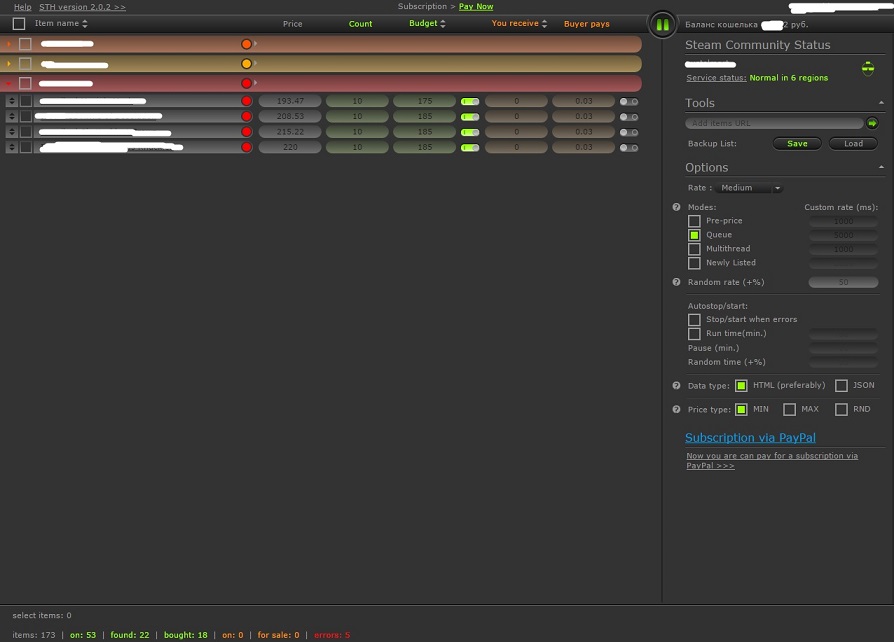
Task: Pause the scanner with the green pause button
Action: tap(662, 25)
